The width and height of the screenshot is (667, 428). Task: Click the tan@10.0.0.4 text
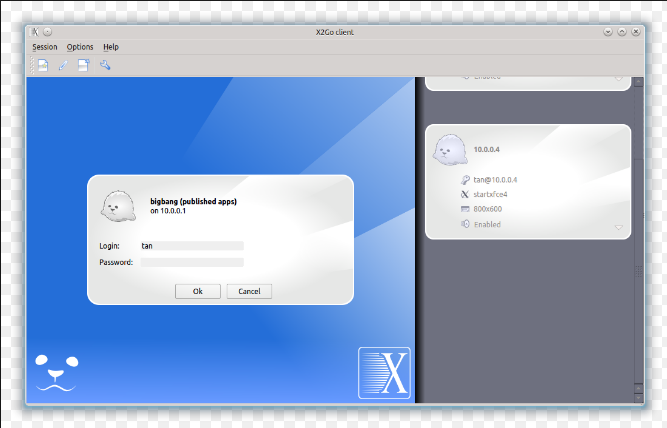tap(495, 180)
